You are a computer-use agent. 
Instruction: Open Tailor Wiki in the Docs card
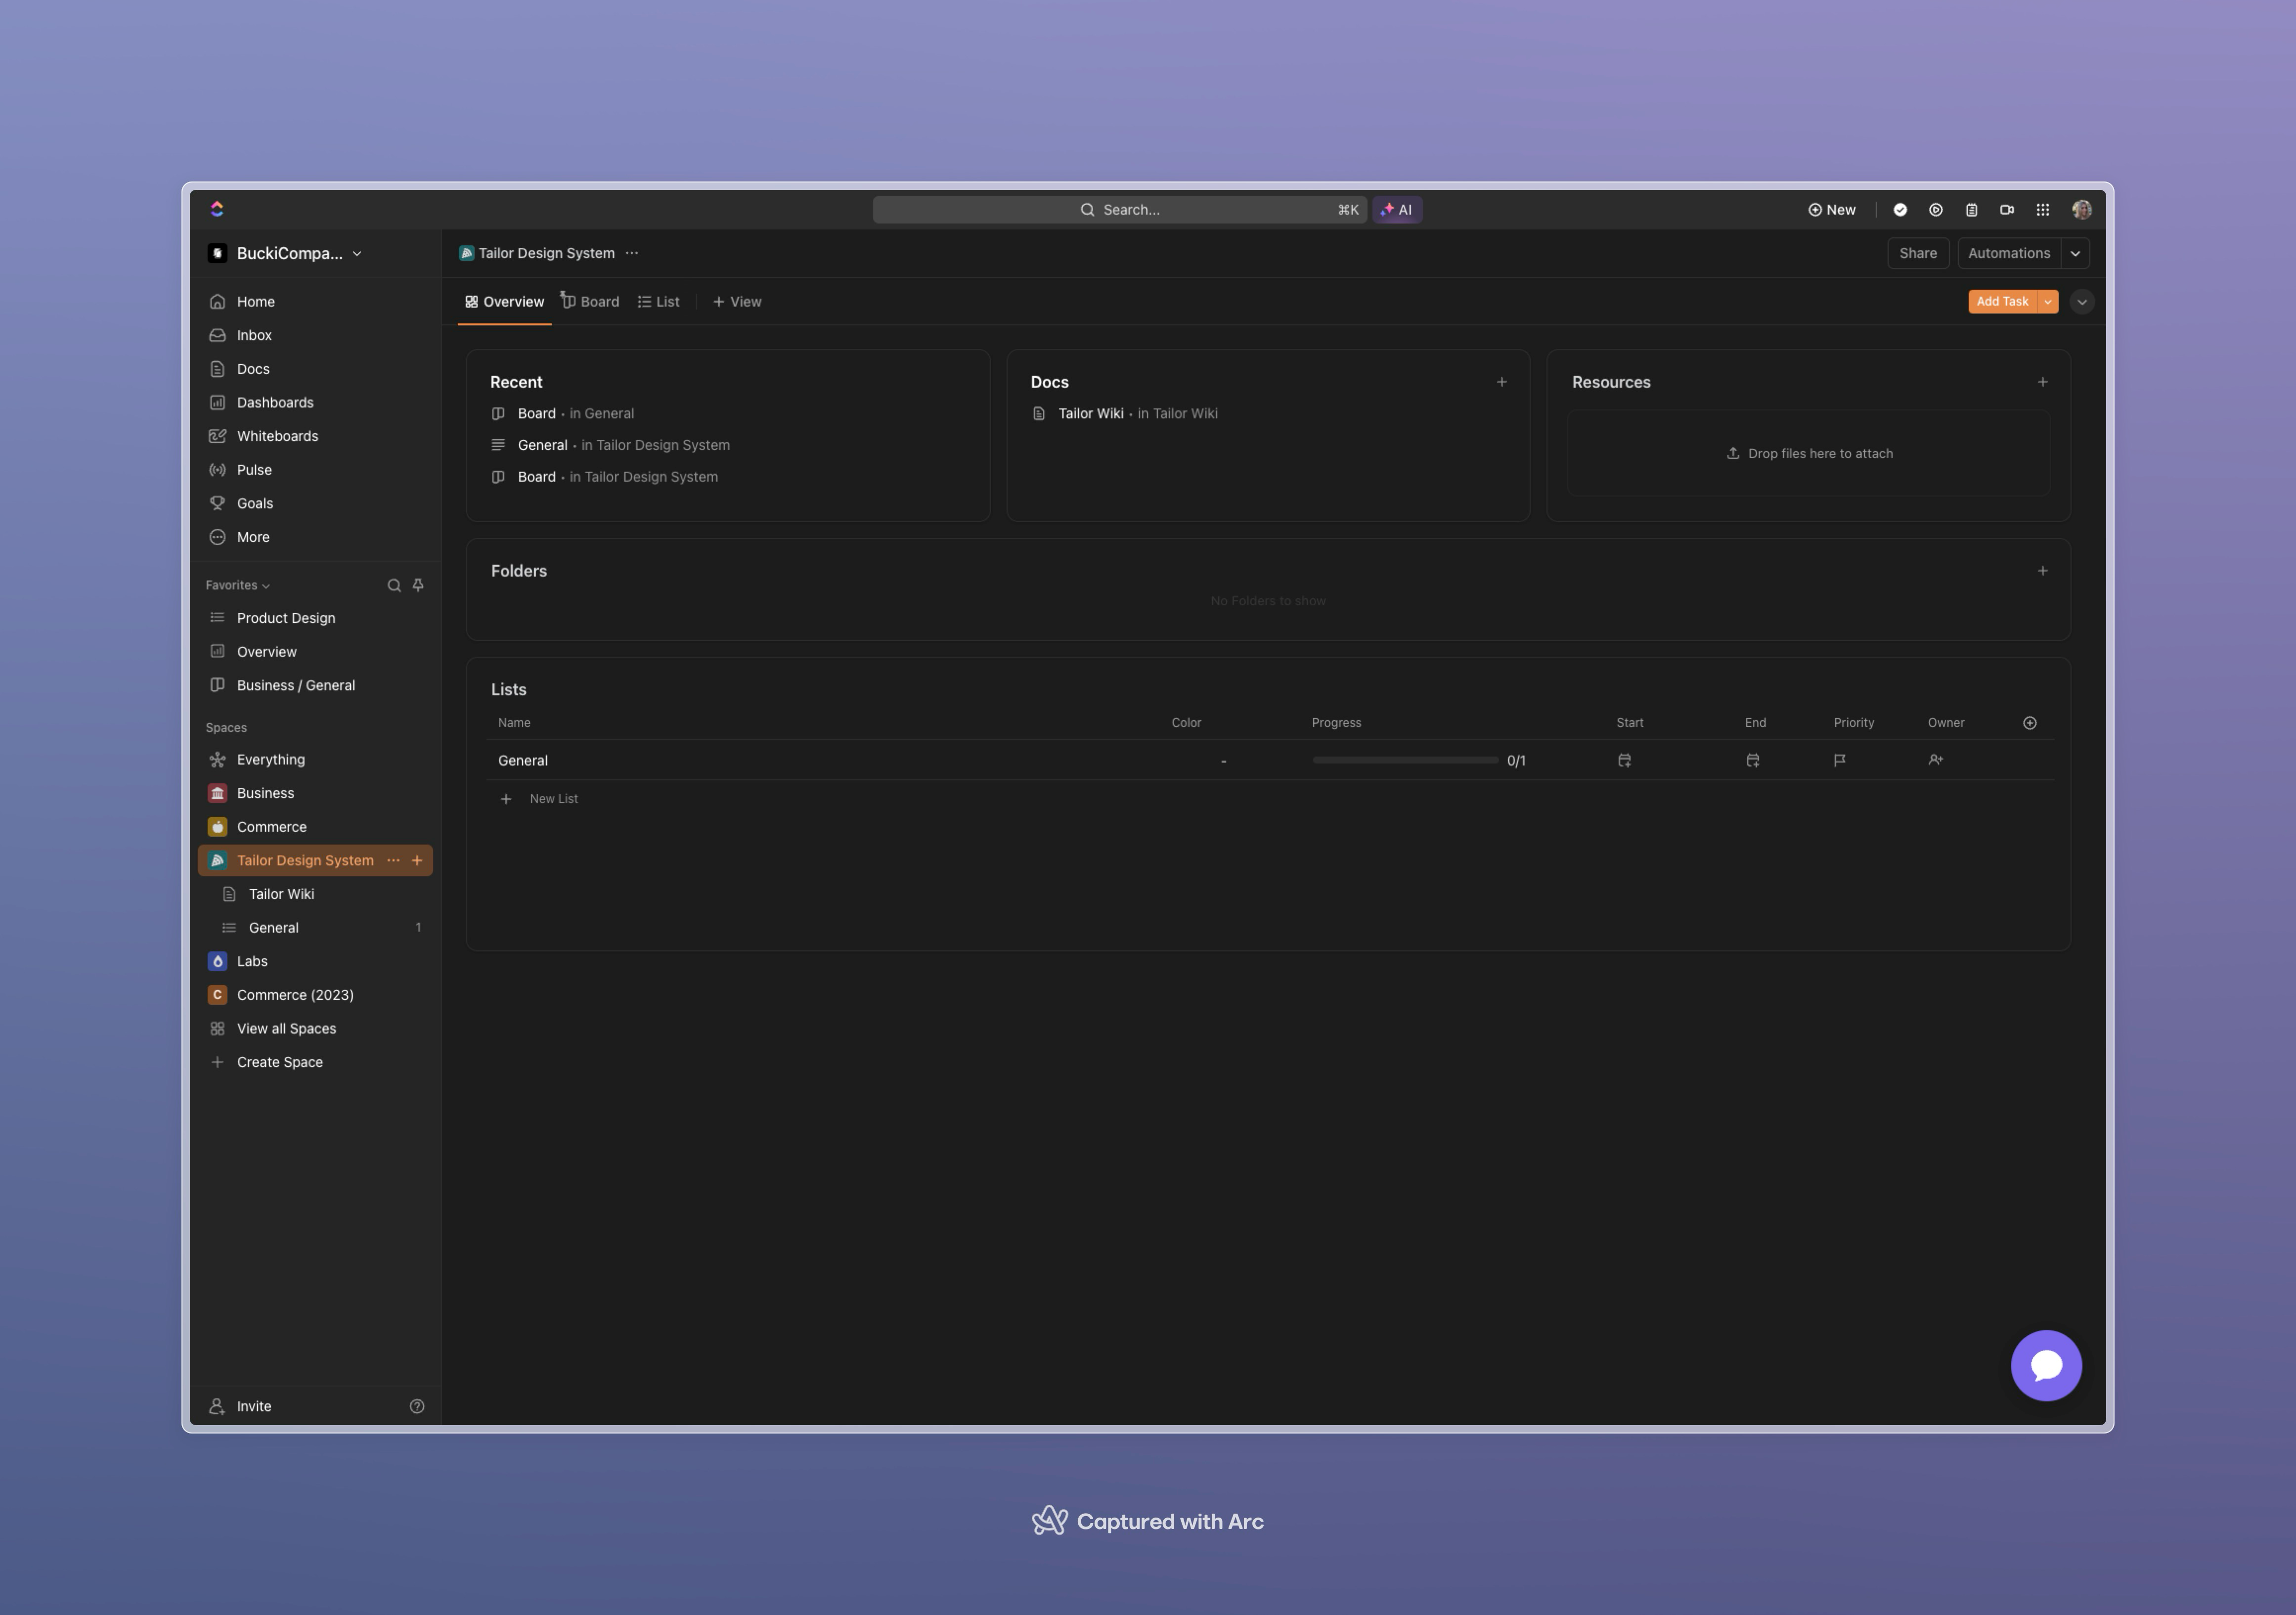coord(1125,414)
